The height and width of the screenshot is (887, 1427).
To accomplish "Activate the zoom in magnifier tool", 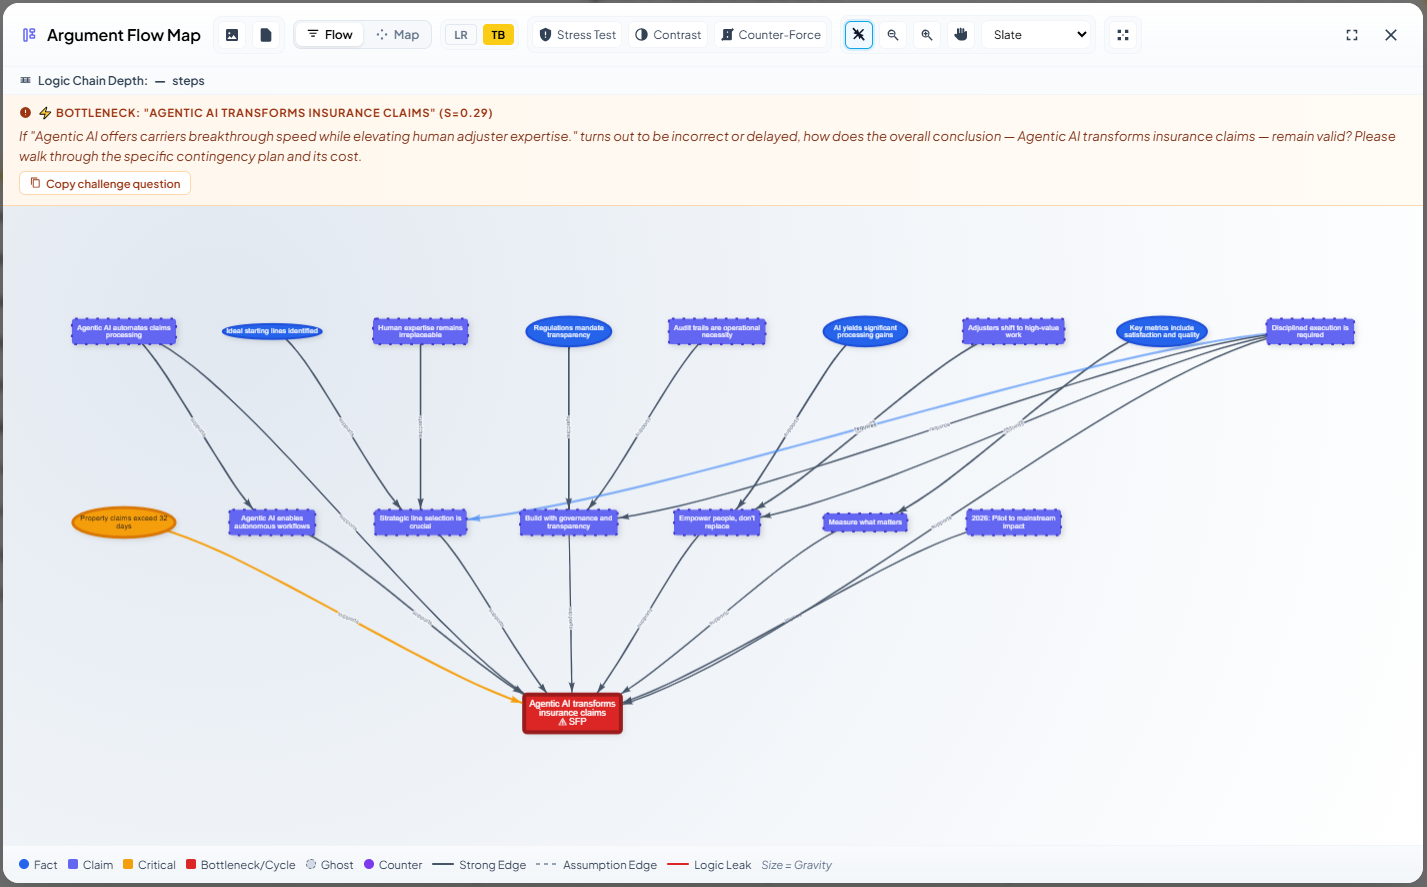I will coord(926,34).
